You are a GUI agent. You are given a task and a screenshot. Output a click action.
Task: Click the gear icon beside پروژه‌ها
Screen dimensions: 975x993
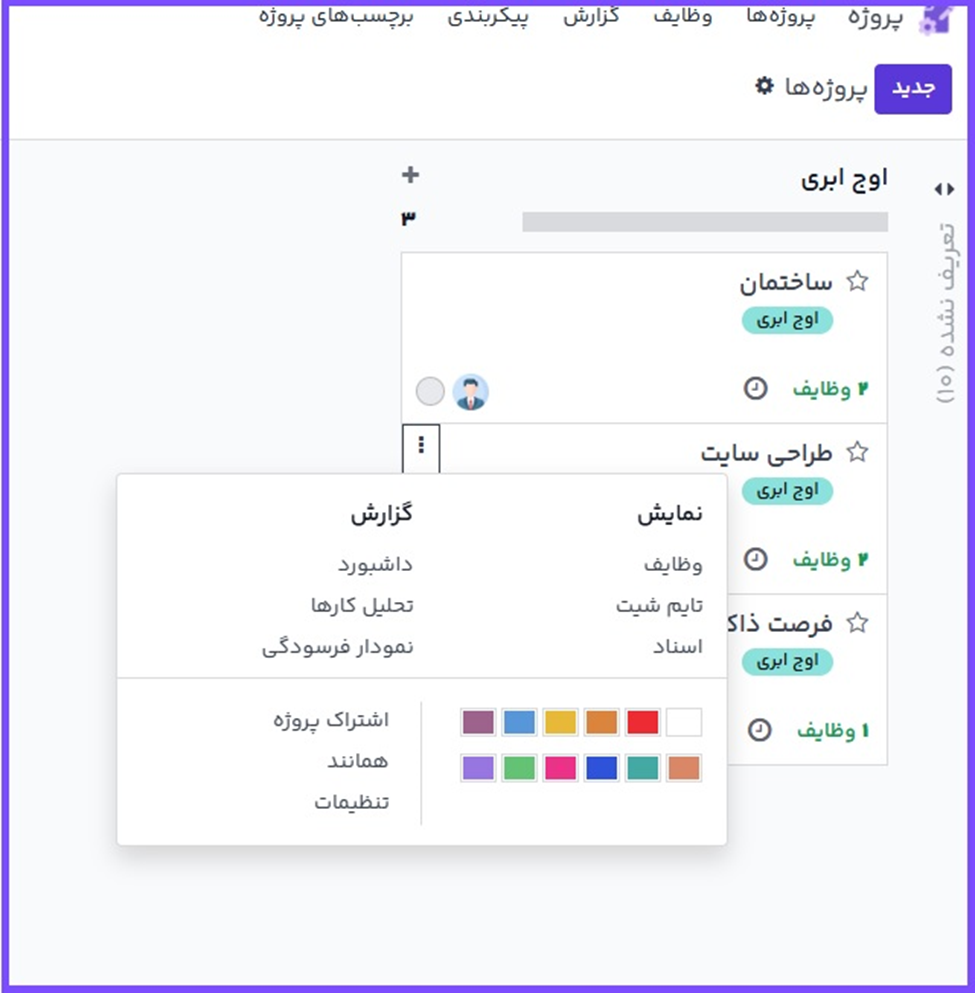[x=764, y=86]
